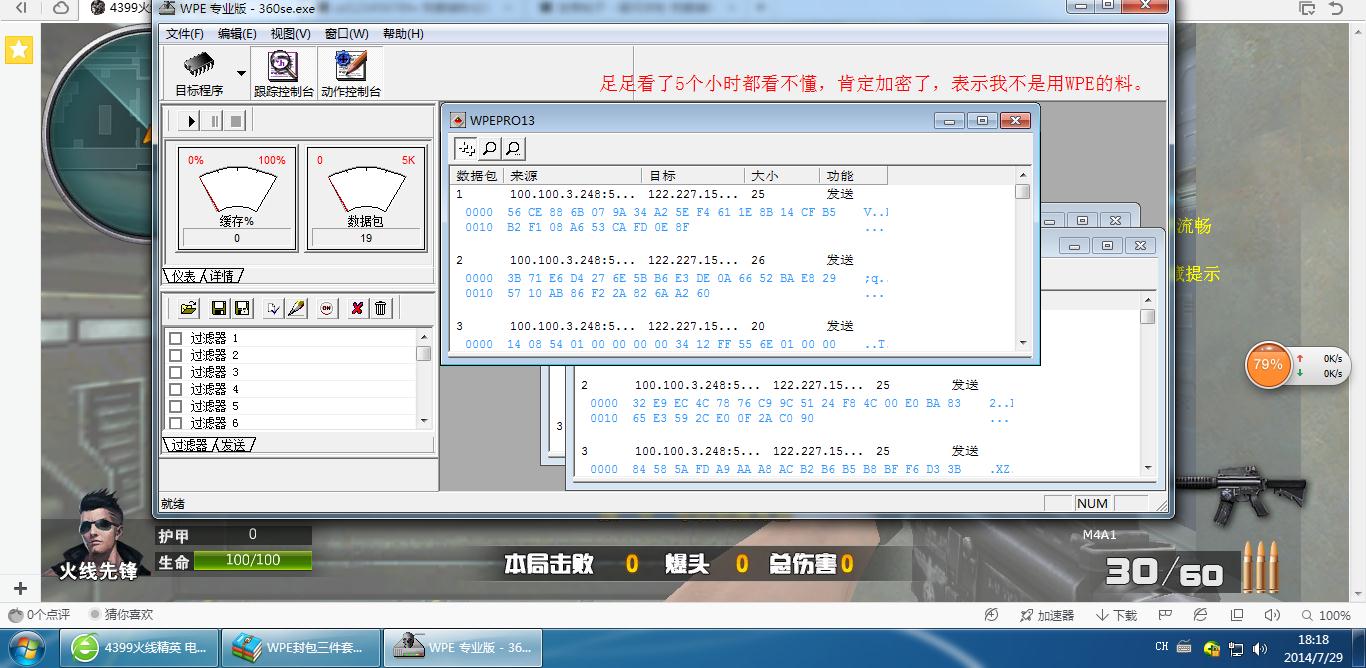Enable the 过滤器 1 checkbox
Viewport: 1366px width, 668px height.
pos(176,338)
